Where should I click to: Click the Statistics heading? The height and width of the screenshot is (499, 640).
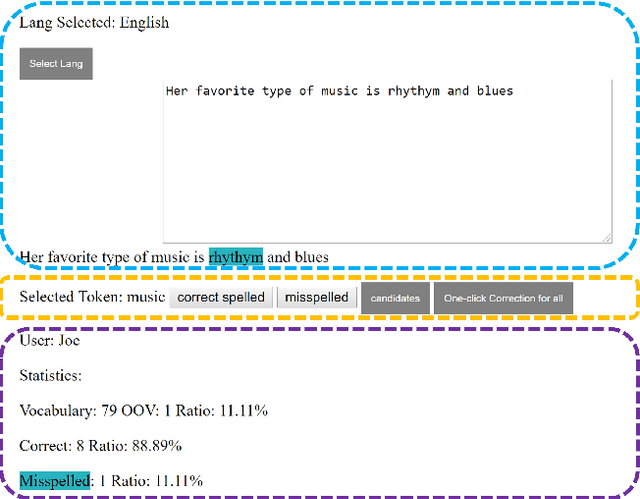coord(50,376)
